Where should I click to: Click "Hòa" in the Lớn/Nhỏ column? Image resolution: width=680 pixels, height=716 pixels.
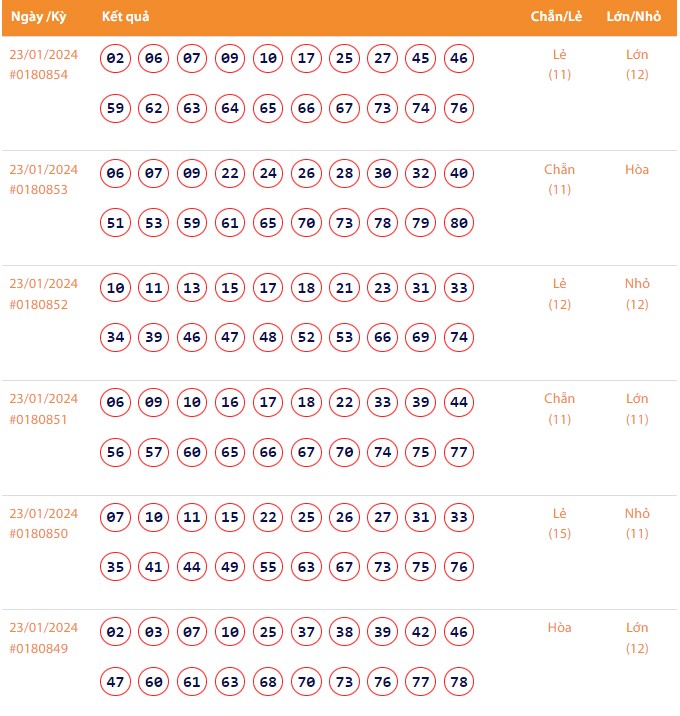[637, 170]
